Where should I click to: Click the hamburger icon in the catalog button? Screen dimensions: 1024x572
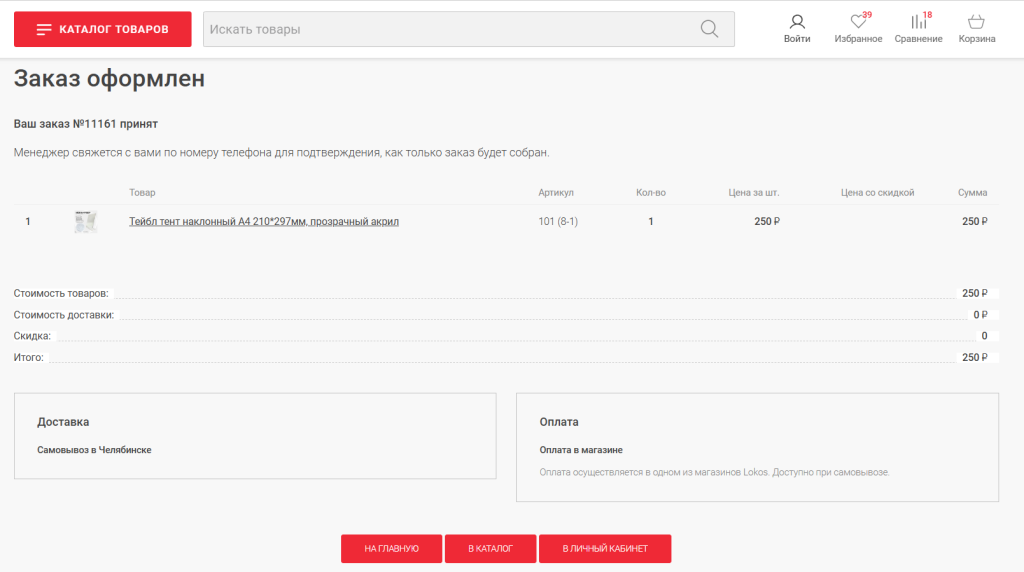coord(44,30)
